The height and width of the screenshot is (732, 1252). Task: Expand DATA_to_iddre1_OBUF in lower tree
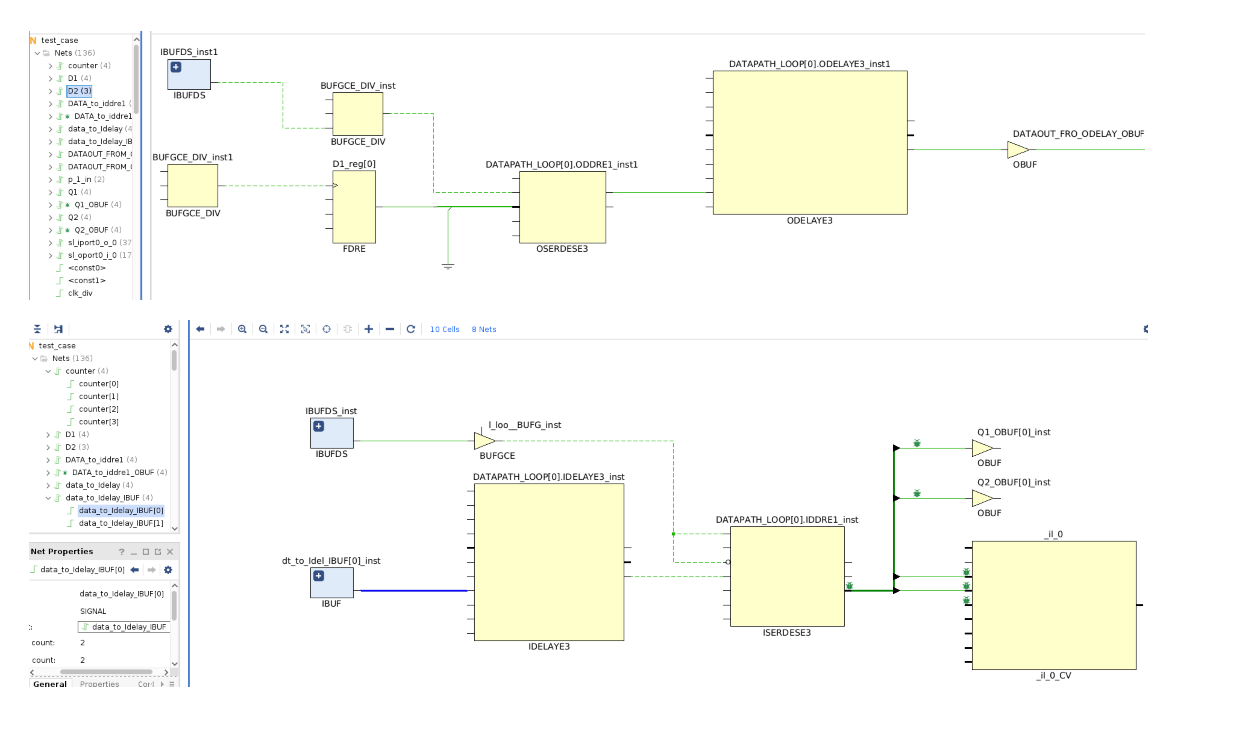(48, 472)
